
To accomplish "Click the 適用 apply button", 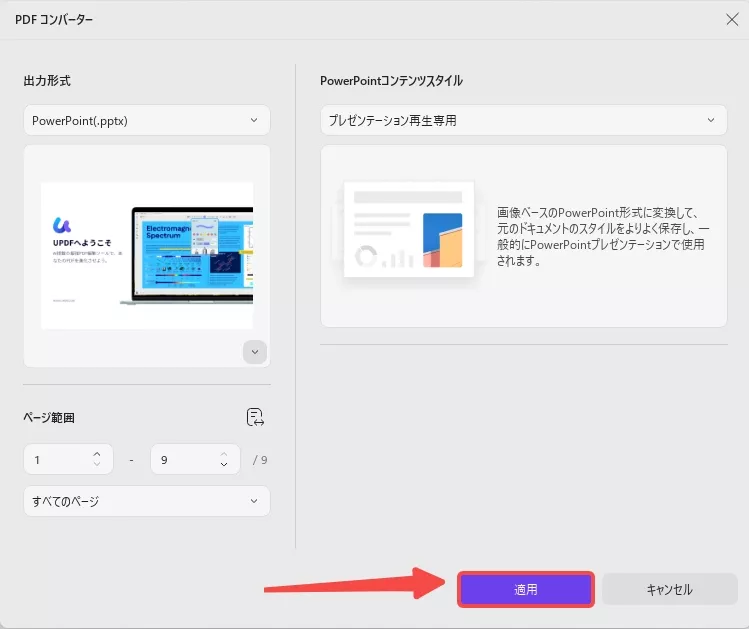I will [525, 589].
